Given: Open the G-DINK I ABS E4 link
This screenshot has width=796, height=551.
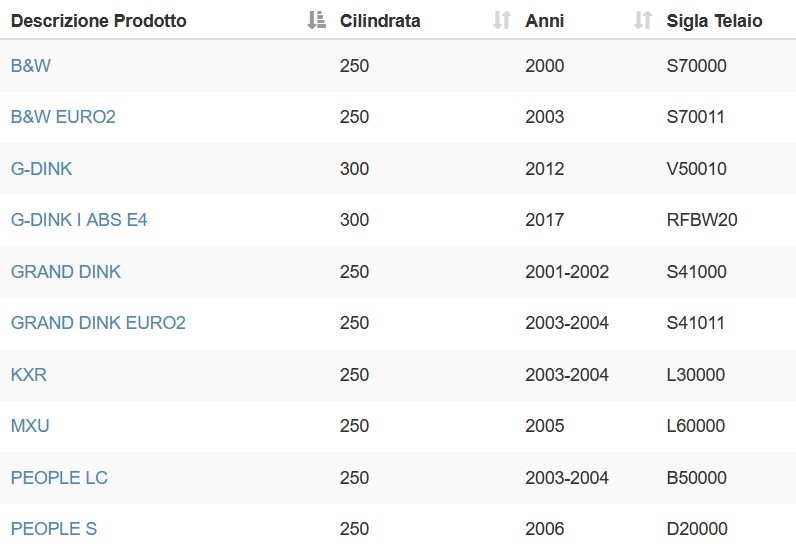Looking at the screenshot, I should [79, 220].
